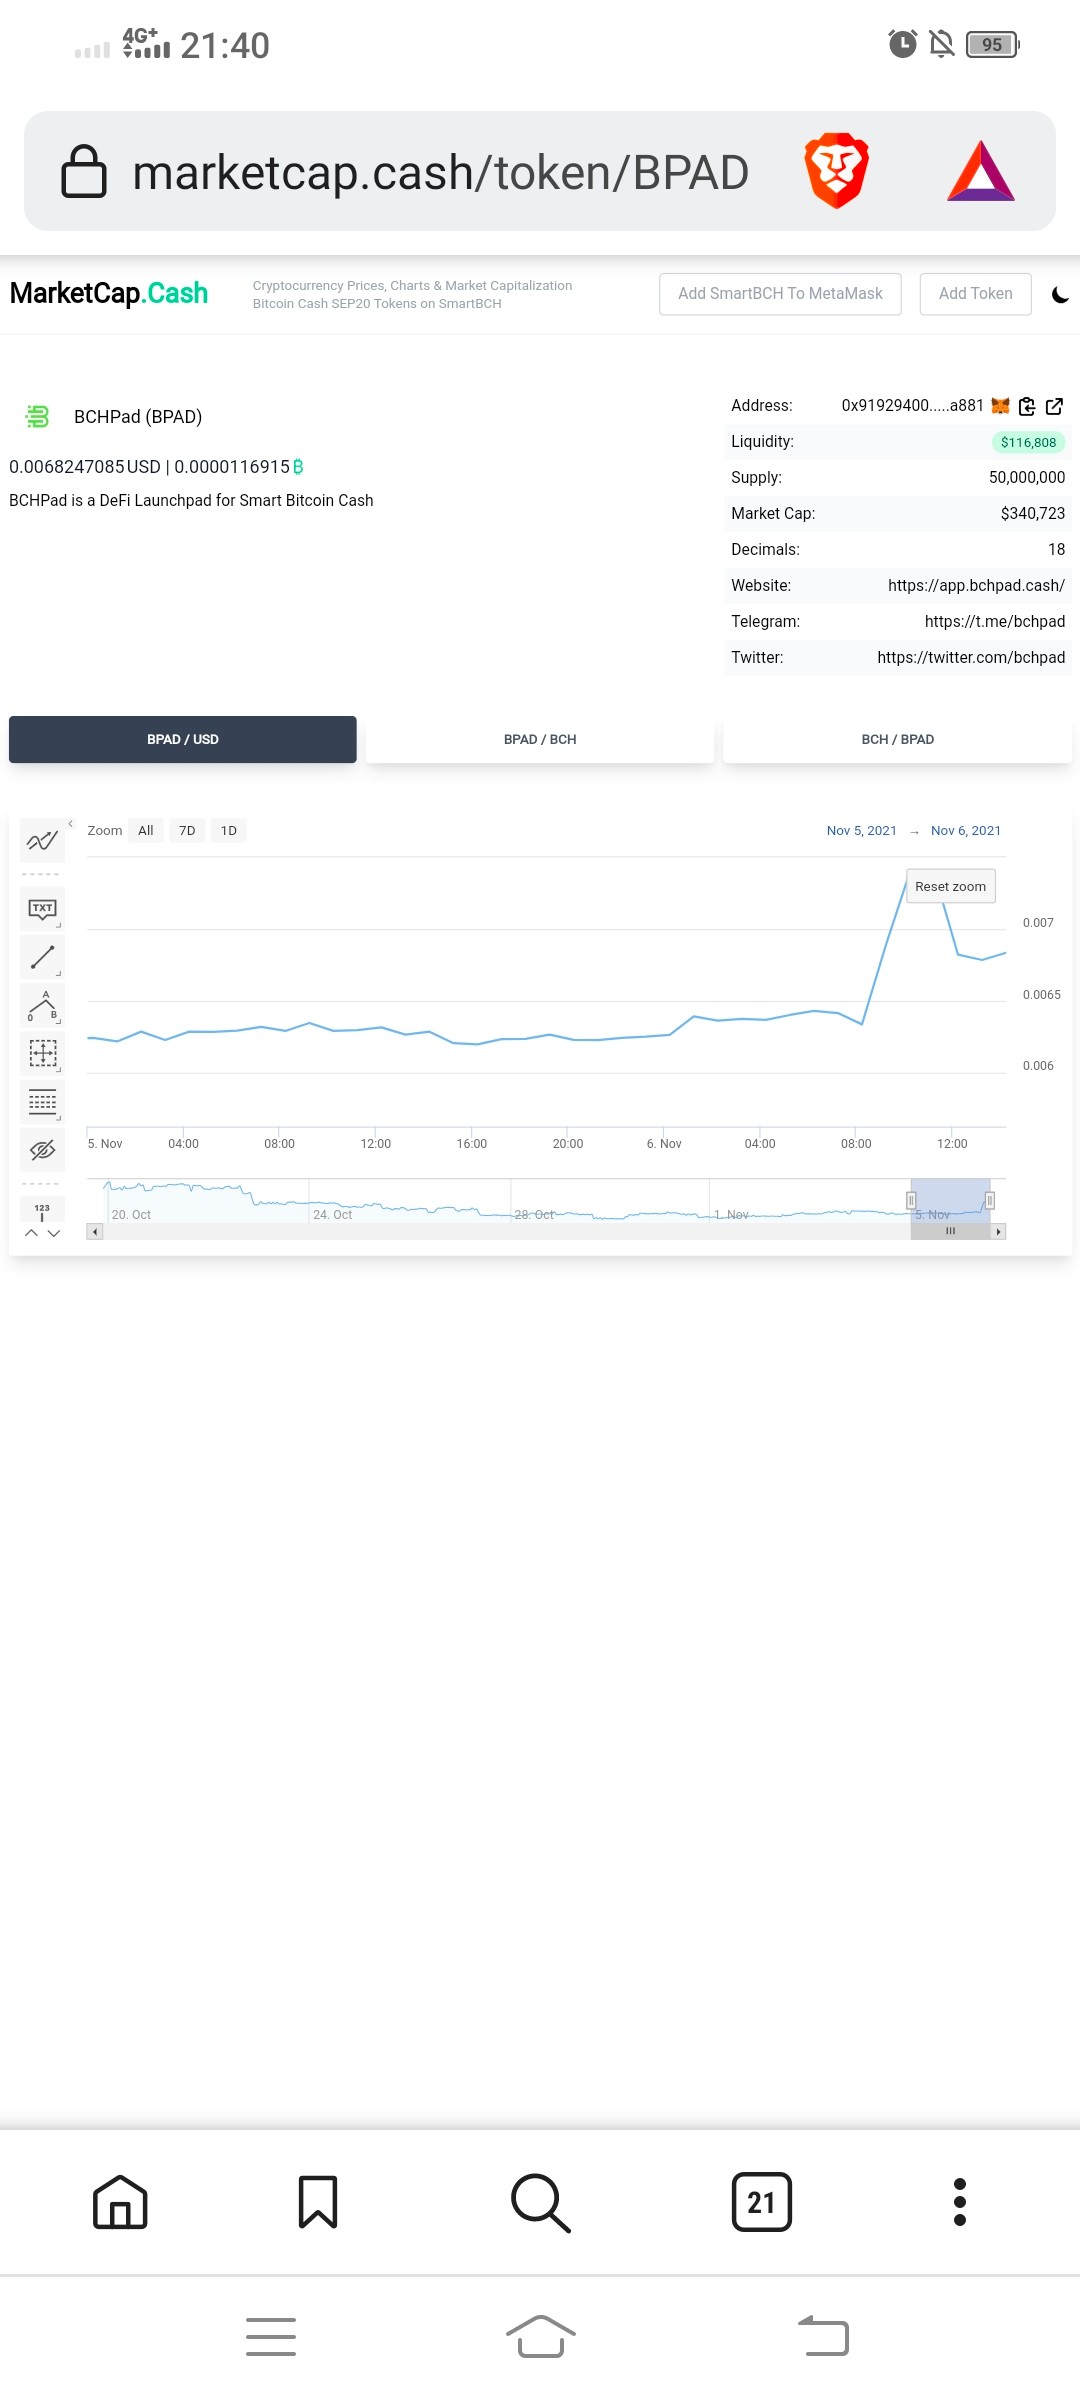Viewport: 1080px width, 2400px height.
Task: Click the $340,723 market cap value
Action: 1033,514
